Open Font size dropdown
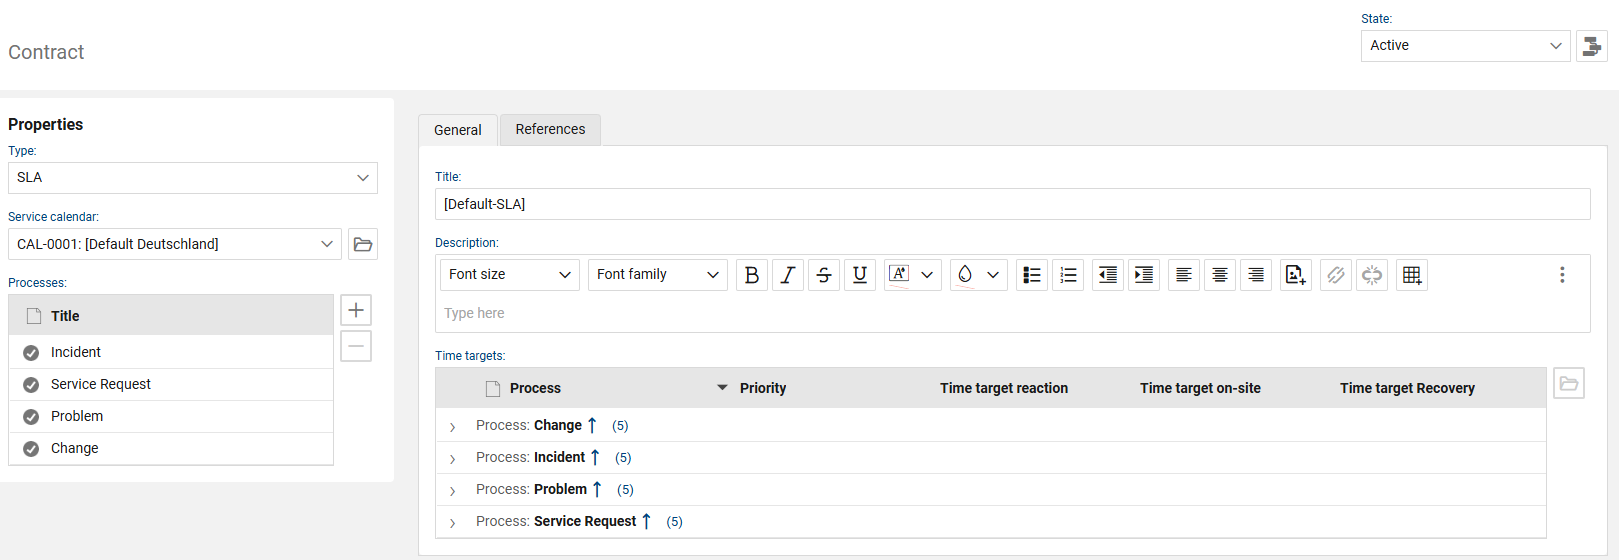The height and width of the screenshot is (560, 1619). click(510, 275)
